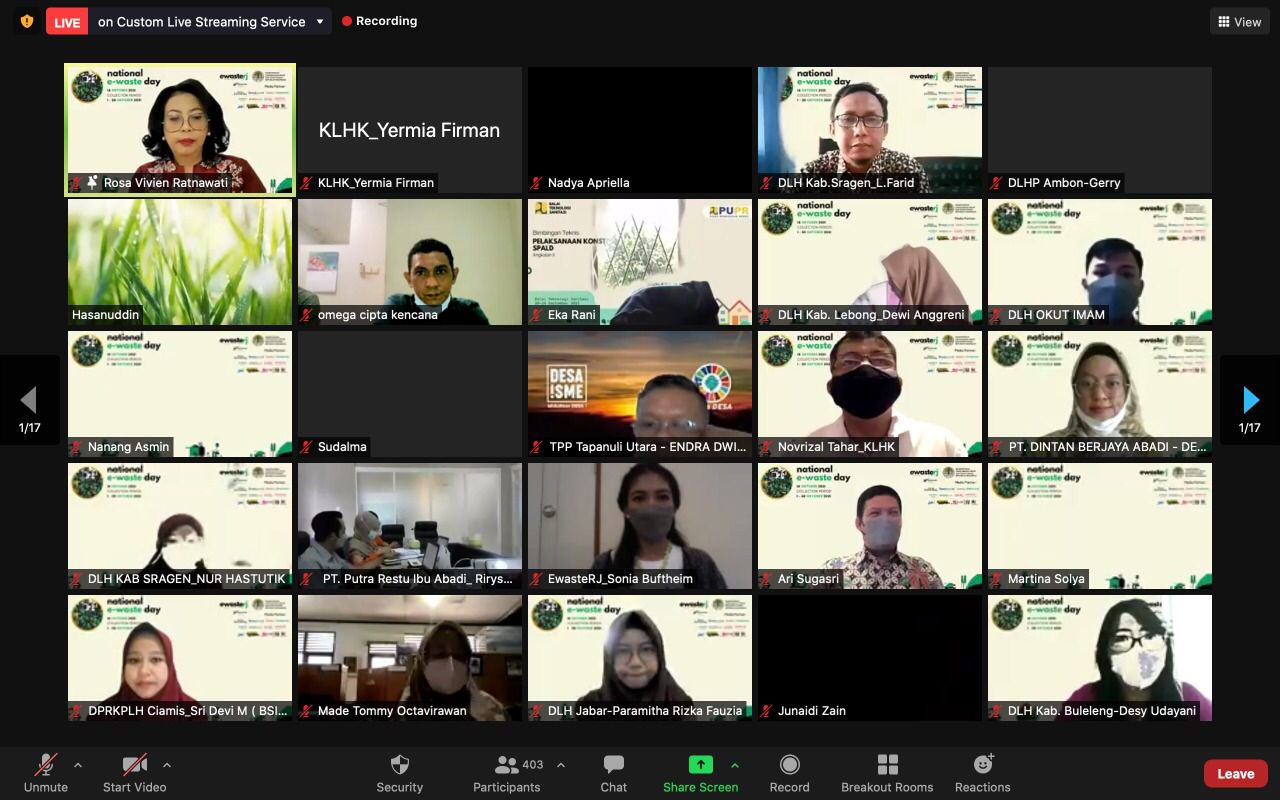Open the Reactions panel
1280x800 pixels.
981,772
